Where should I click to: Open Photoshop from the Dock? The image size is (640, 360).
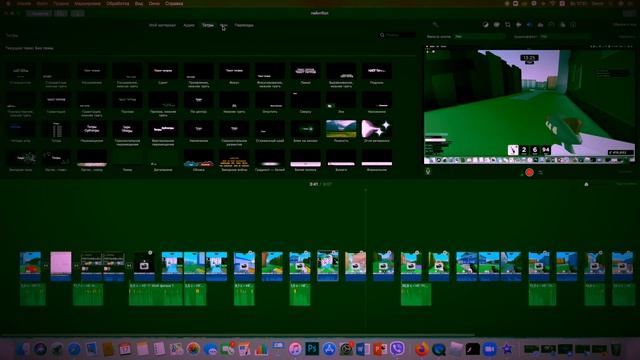312,349
